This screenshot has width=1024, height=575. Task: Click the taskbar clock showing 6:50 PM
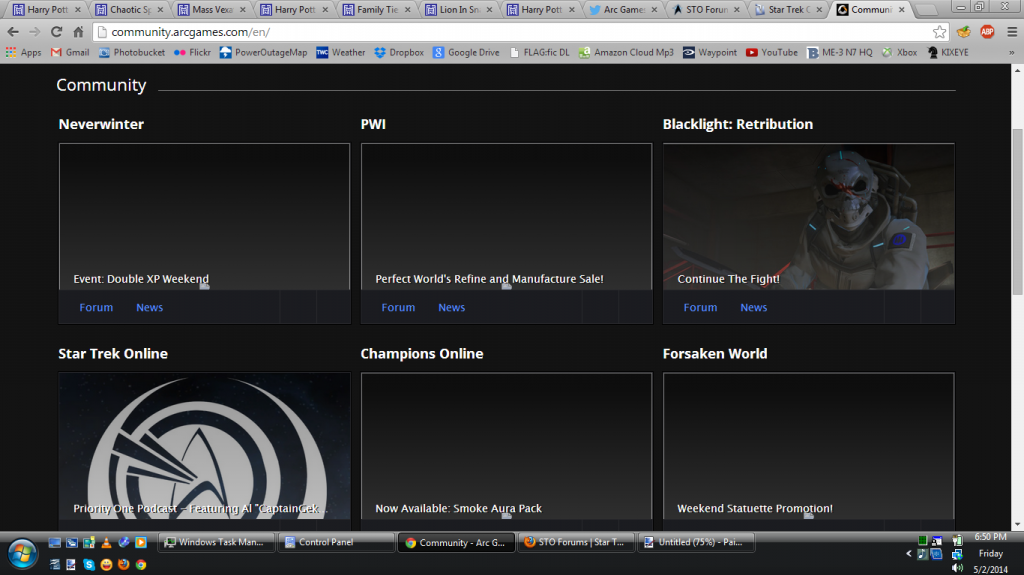tap(990, 537)
